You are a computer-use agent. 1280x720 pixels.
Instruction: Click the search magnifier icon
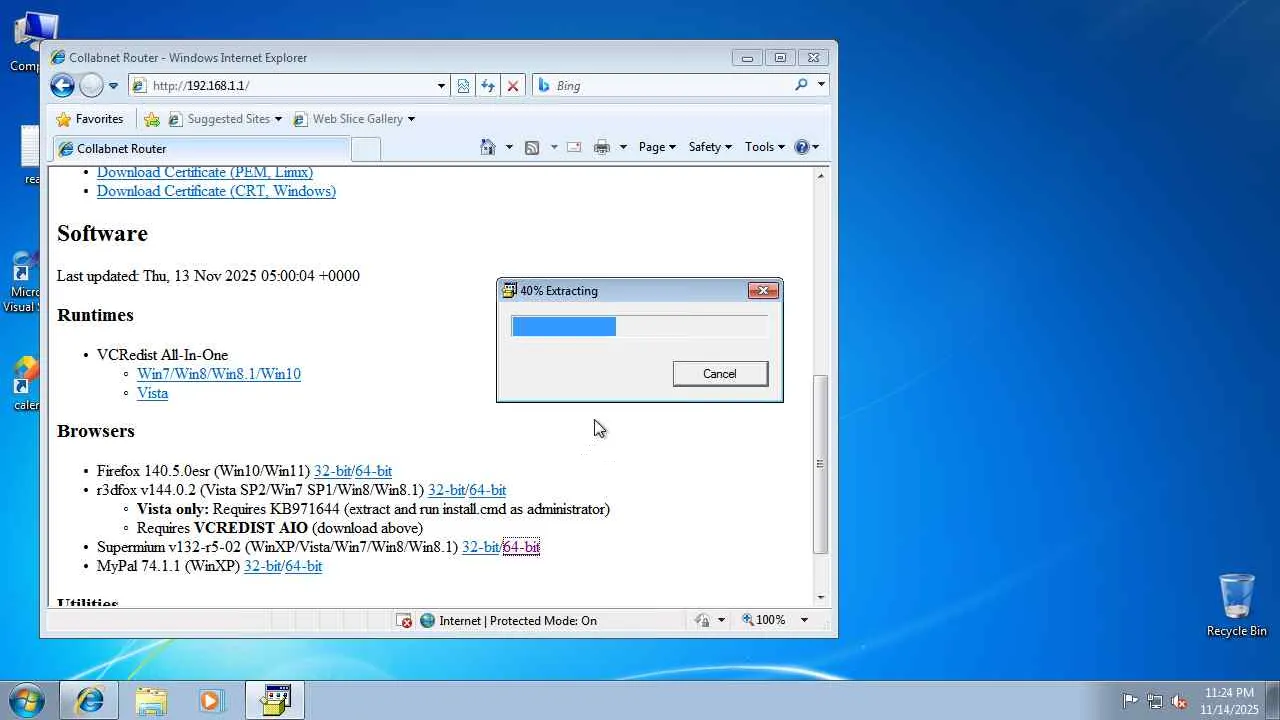click(801, 85)
